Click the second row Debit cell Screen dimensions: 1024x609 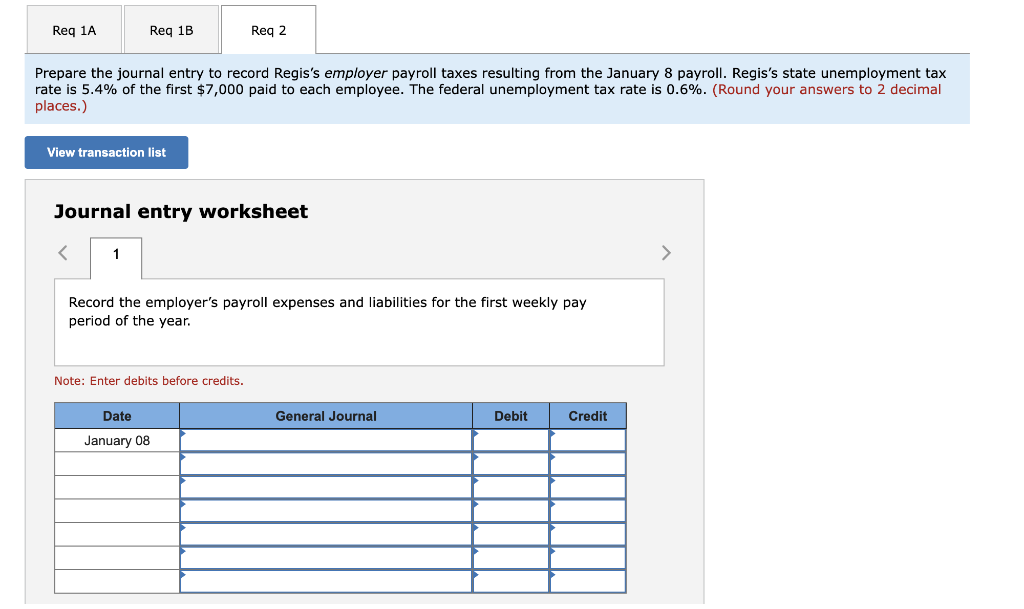[x=511, y=463]
